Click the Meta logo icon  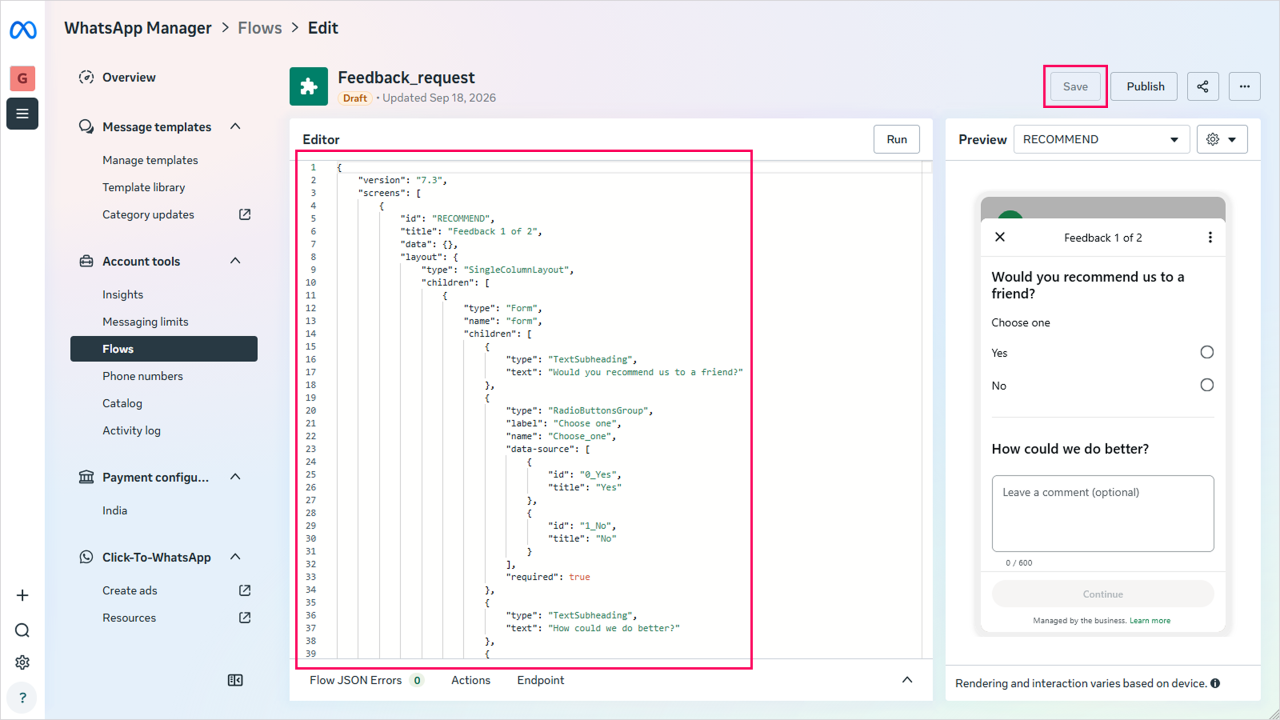22,30
